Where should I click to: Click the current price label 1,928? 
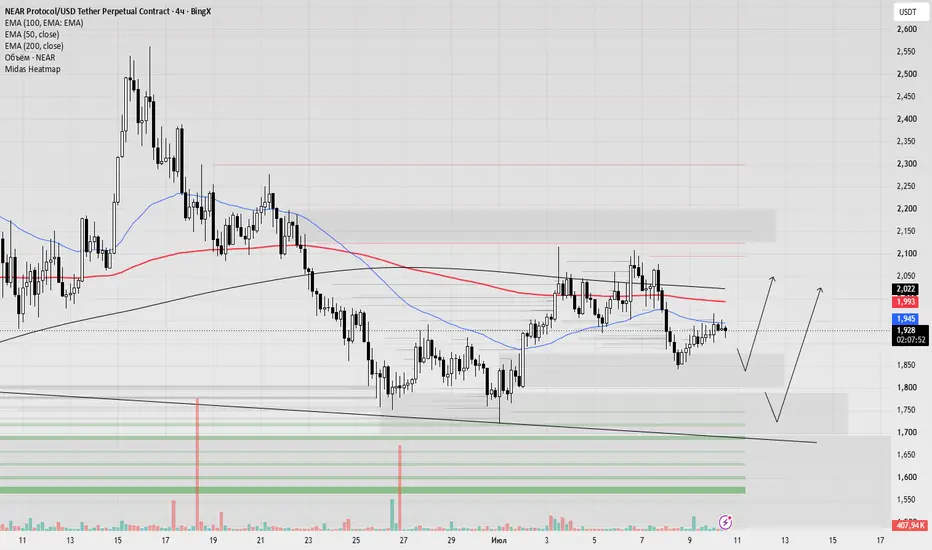coord(906,330)
